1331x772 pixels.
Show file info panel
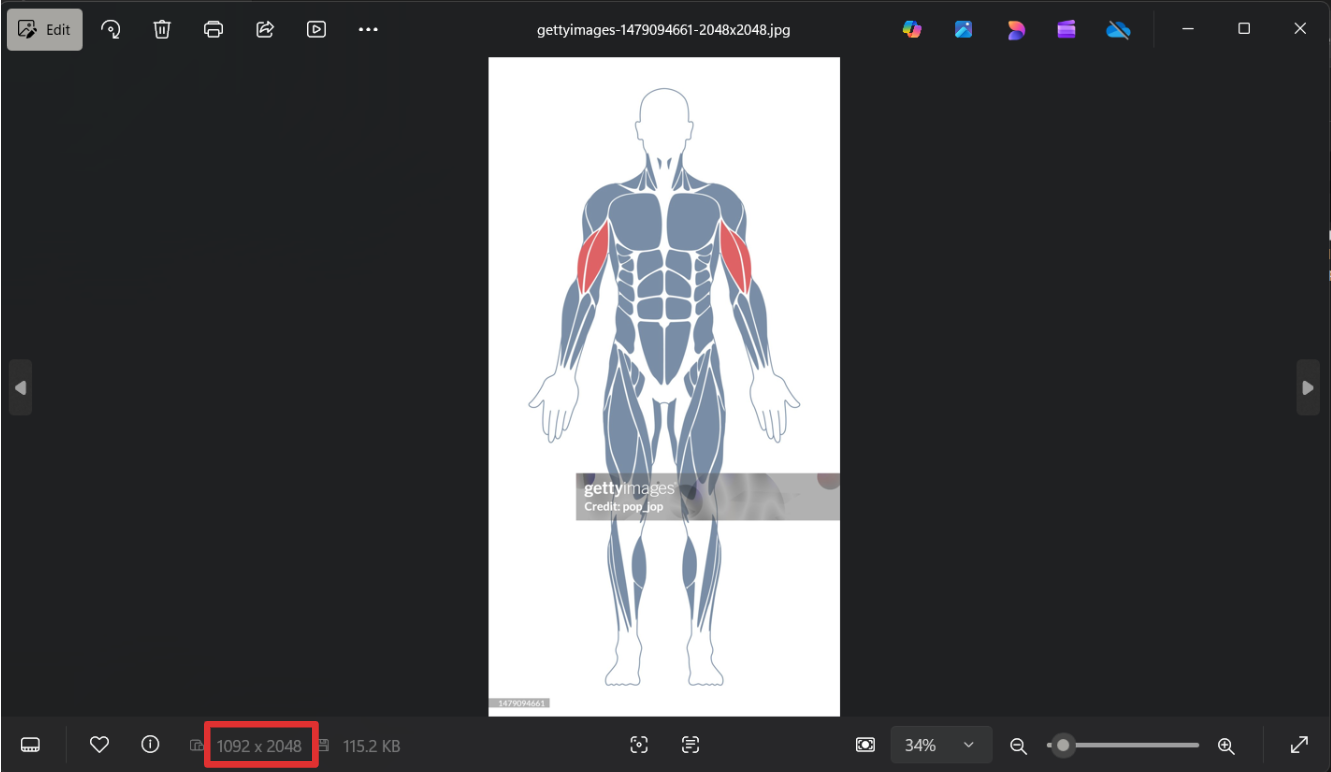tap(150, 745)
